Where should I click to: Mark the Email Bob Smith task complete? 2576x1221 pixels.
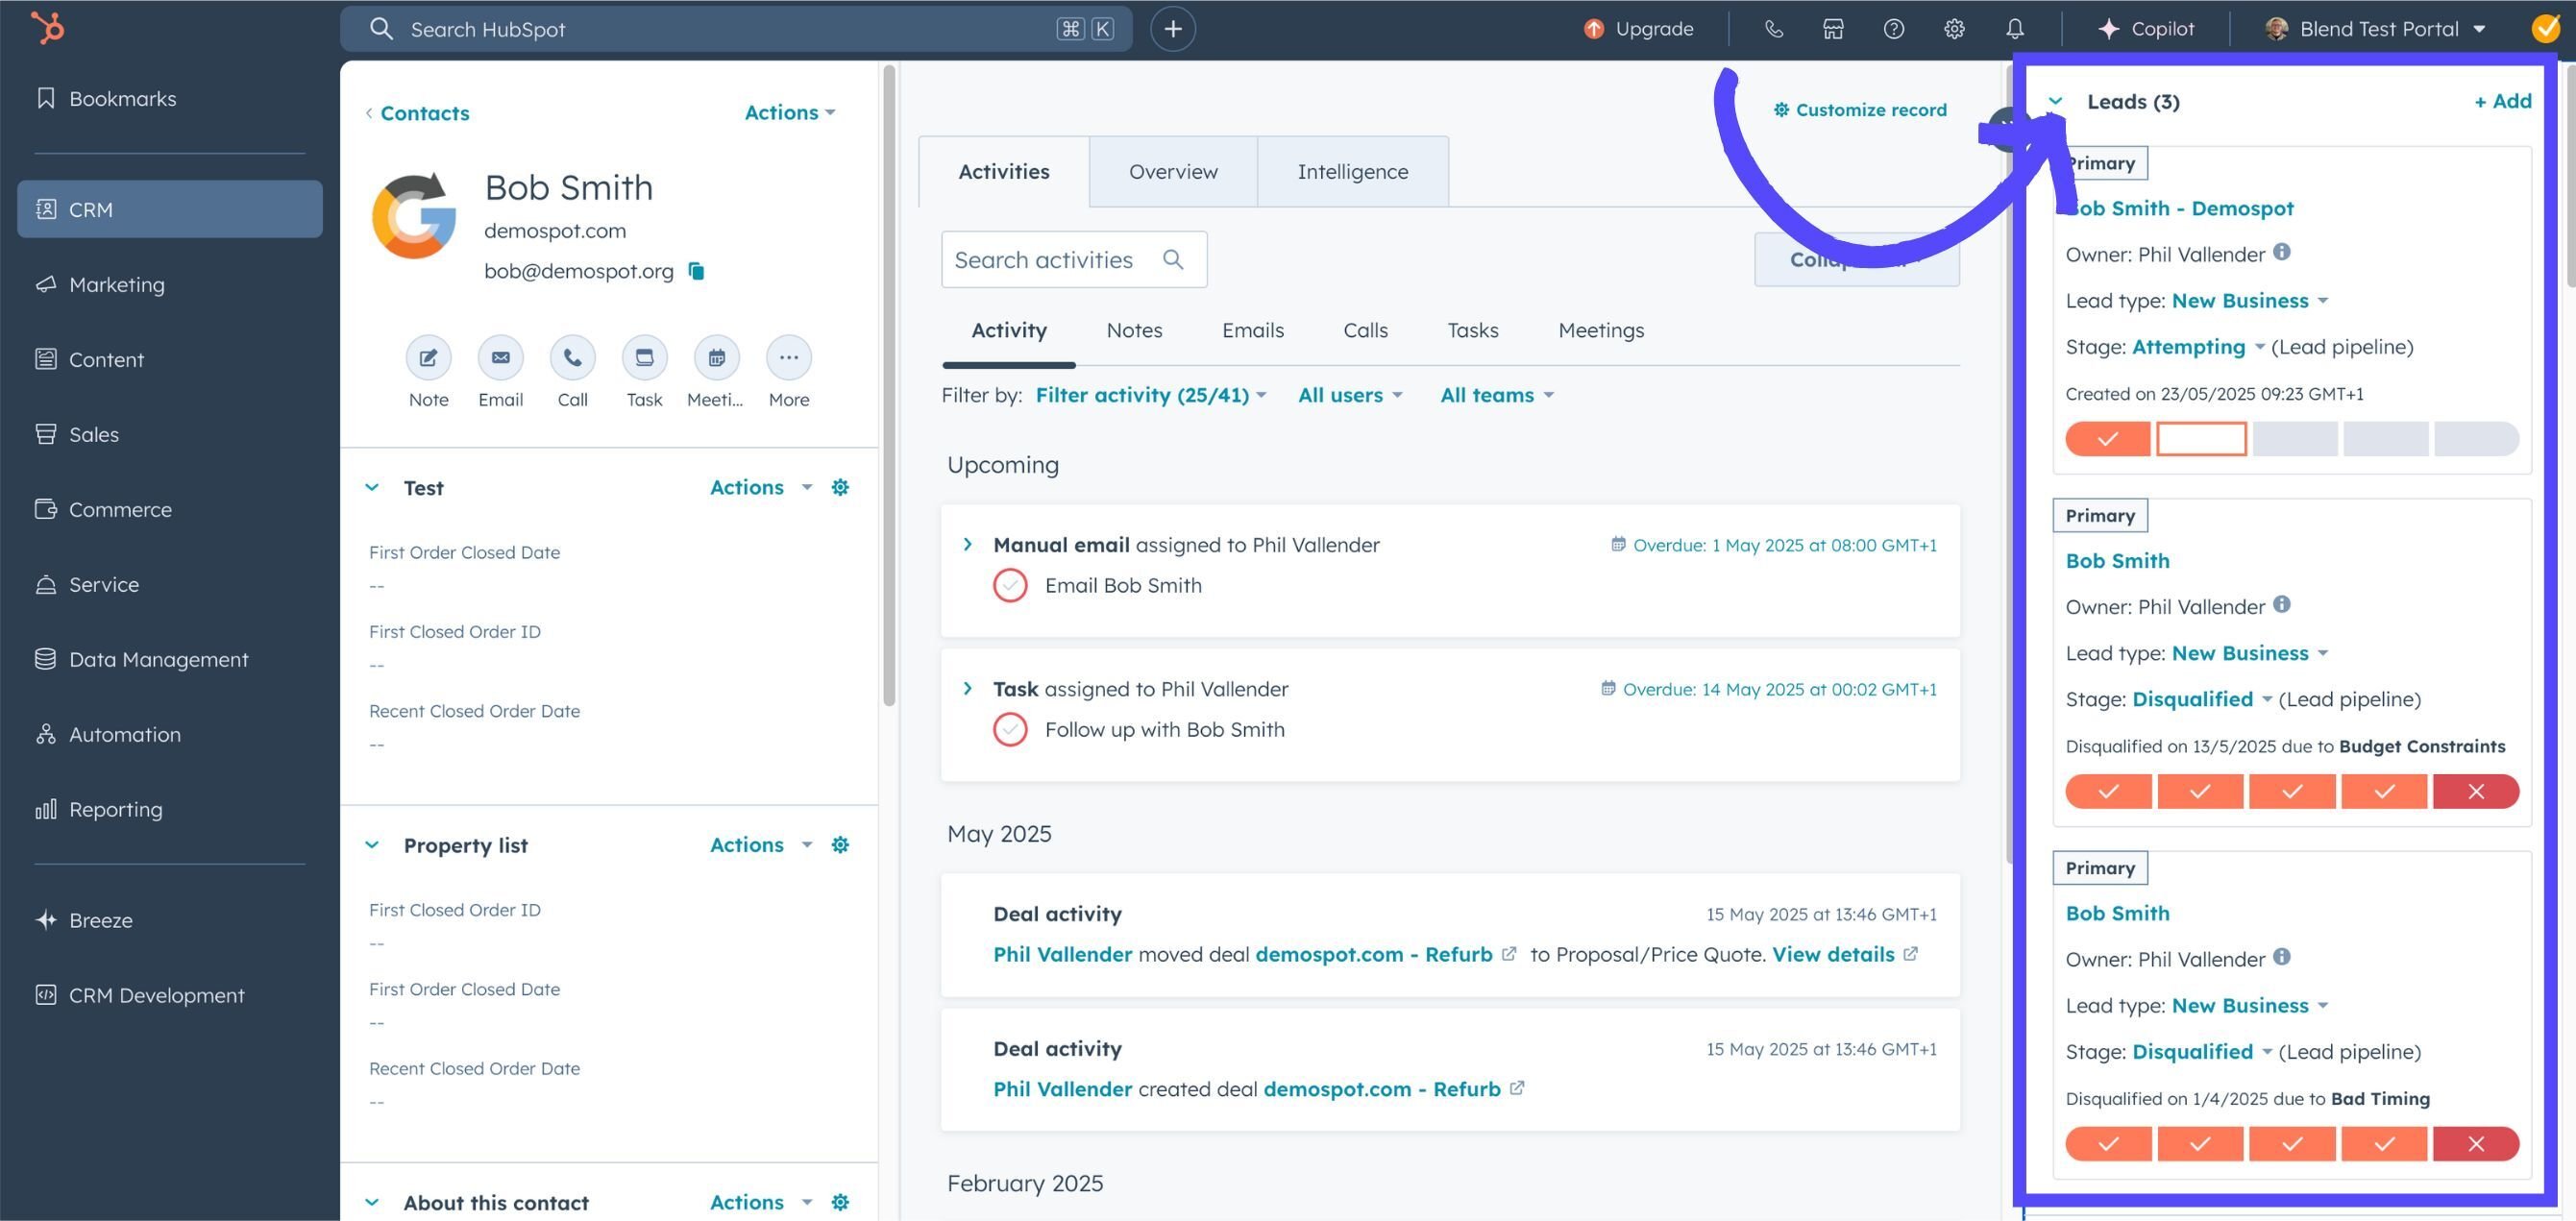[x=1010, y=585]
